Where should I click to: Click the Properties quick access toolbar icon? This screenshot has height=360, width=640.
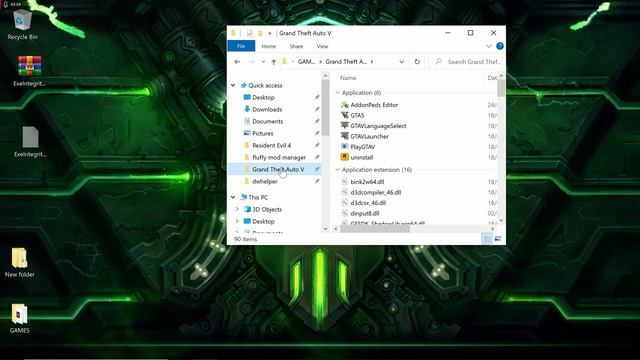click(x=249, y=33)
